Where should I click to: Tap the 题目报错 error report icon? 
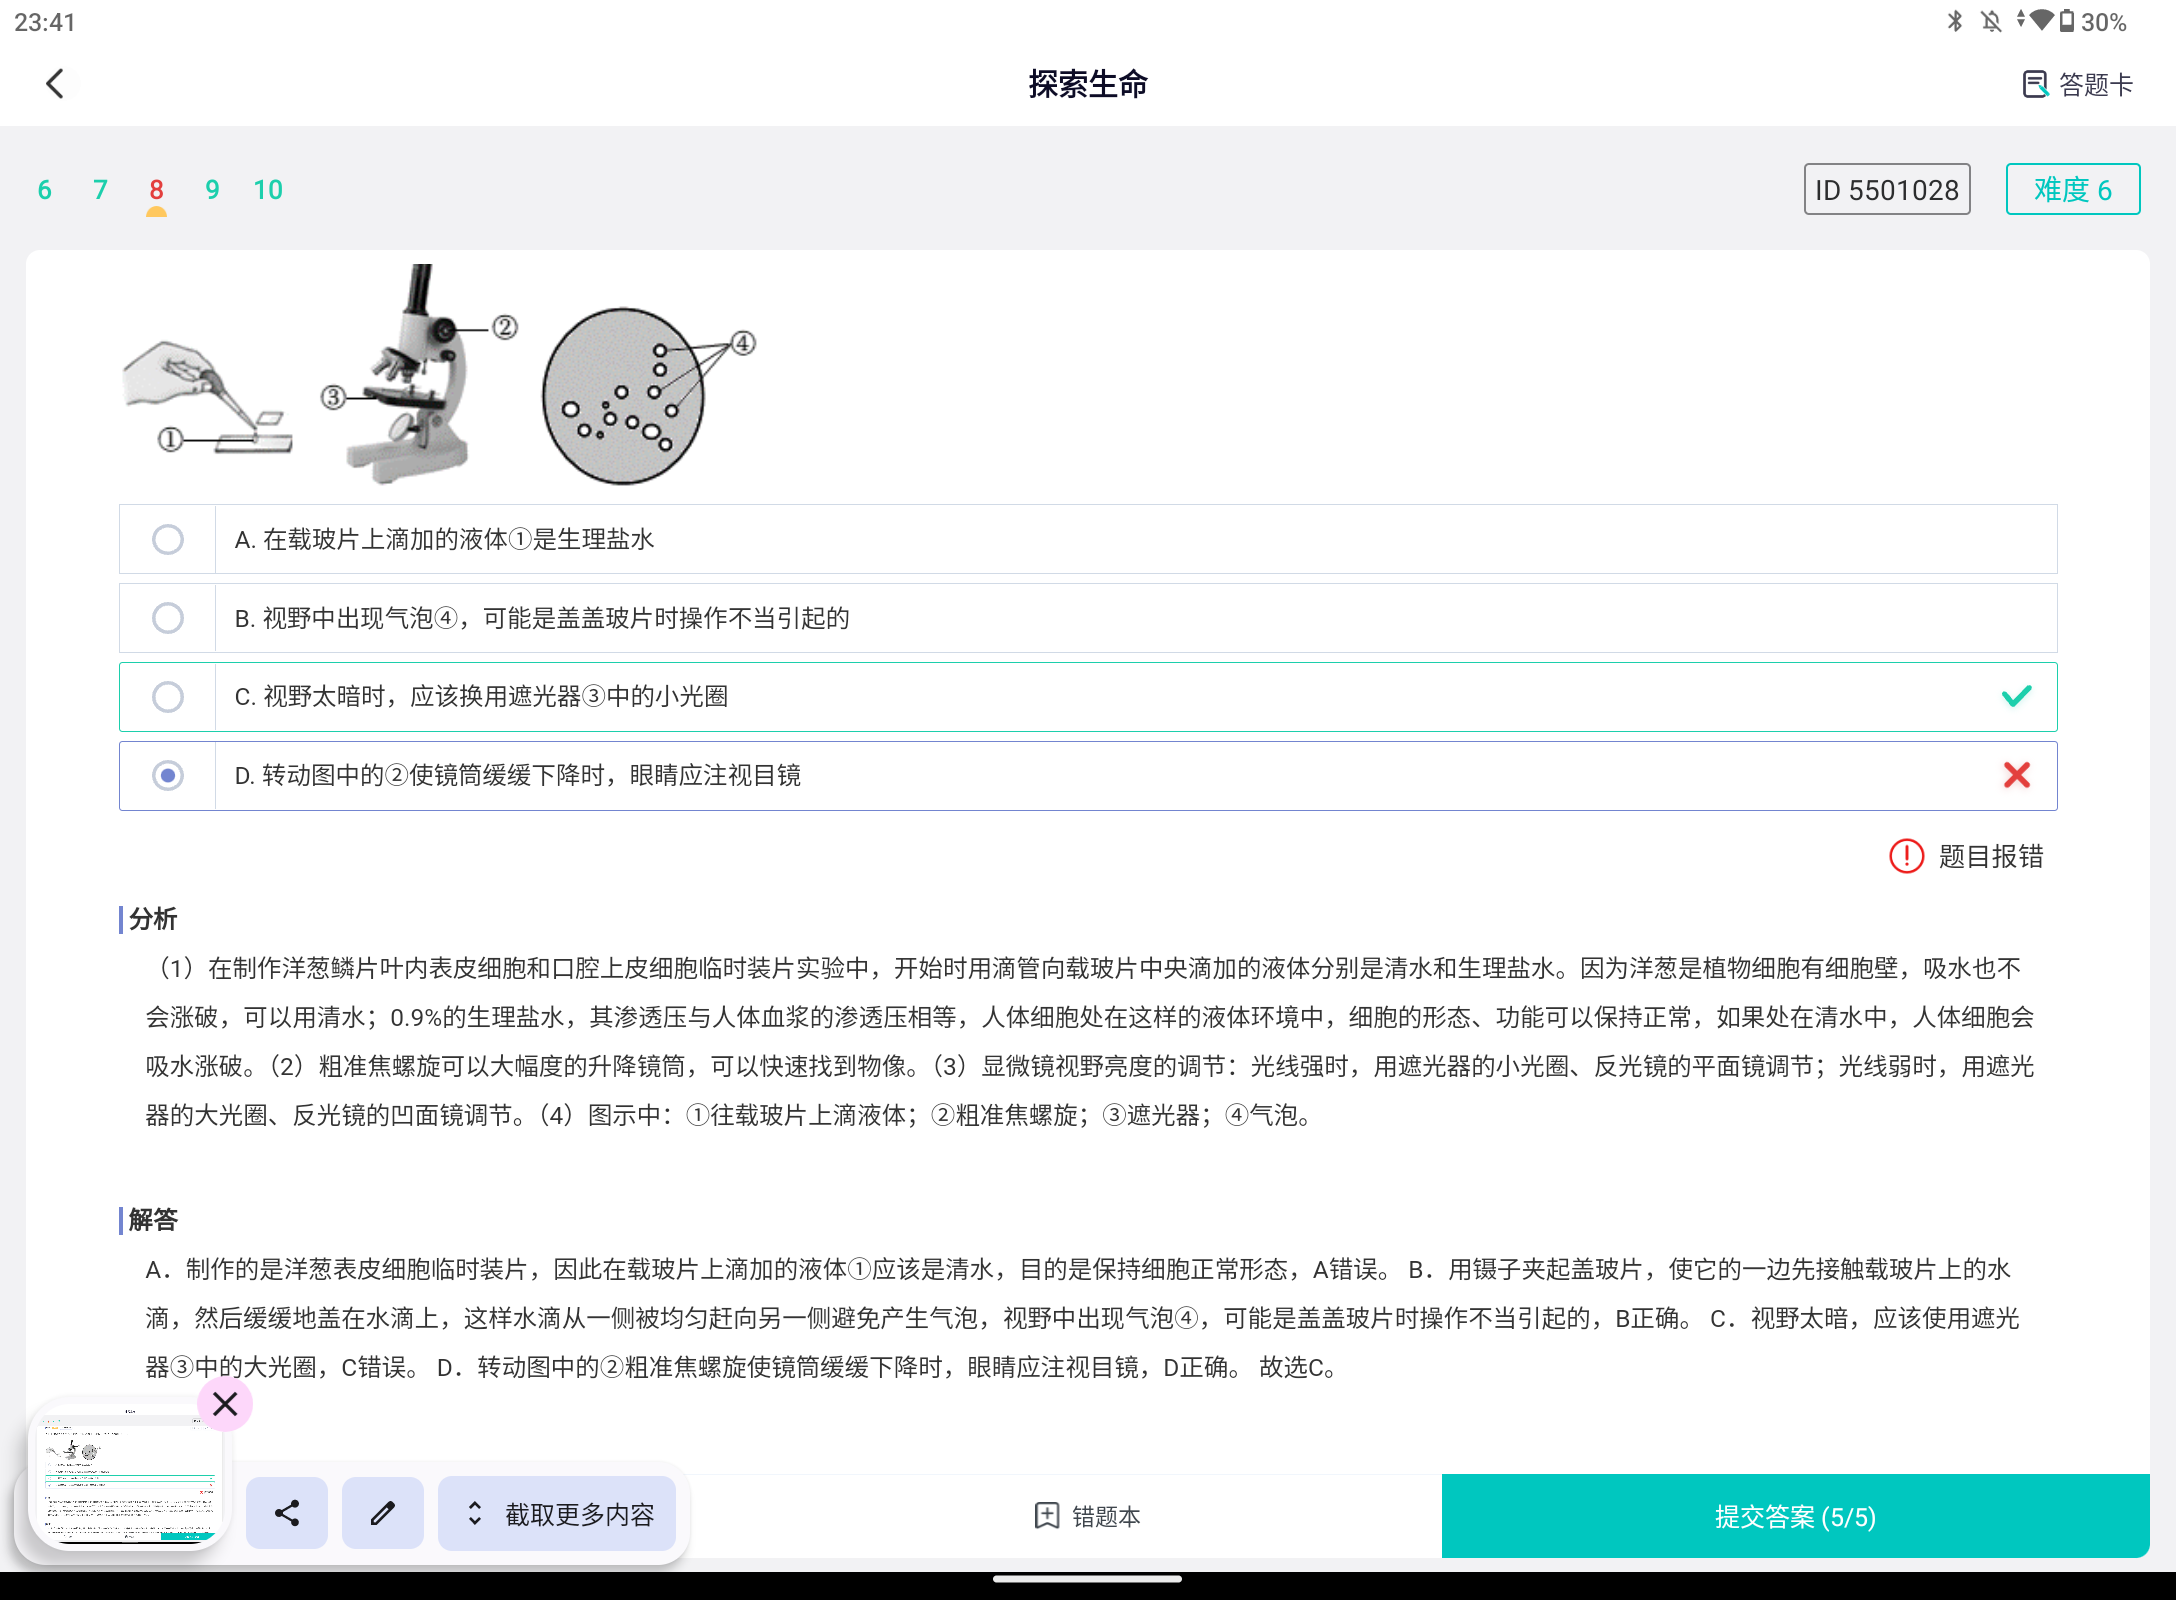coord(1905,857)
